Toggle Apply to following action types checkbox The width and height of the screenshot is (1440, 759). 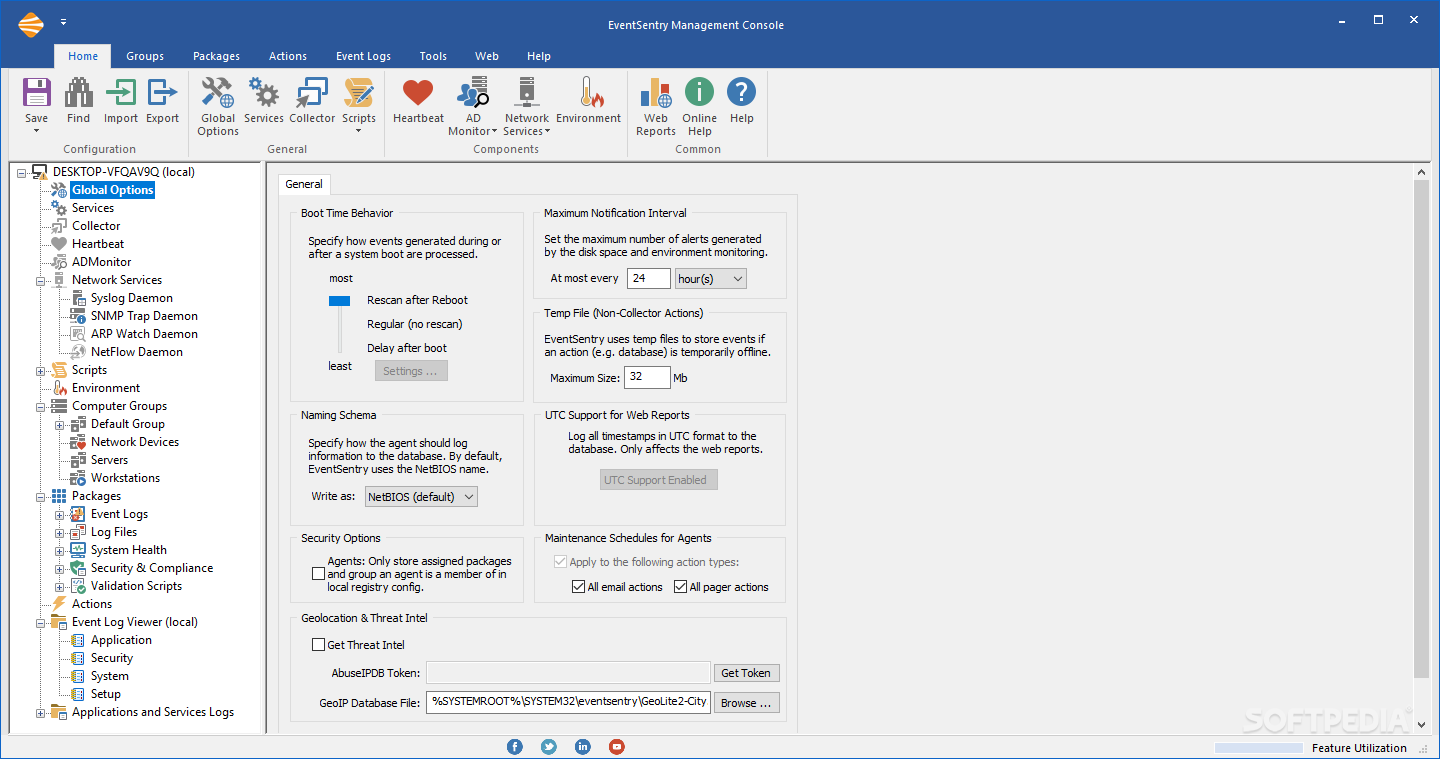(560, 562)
